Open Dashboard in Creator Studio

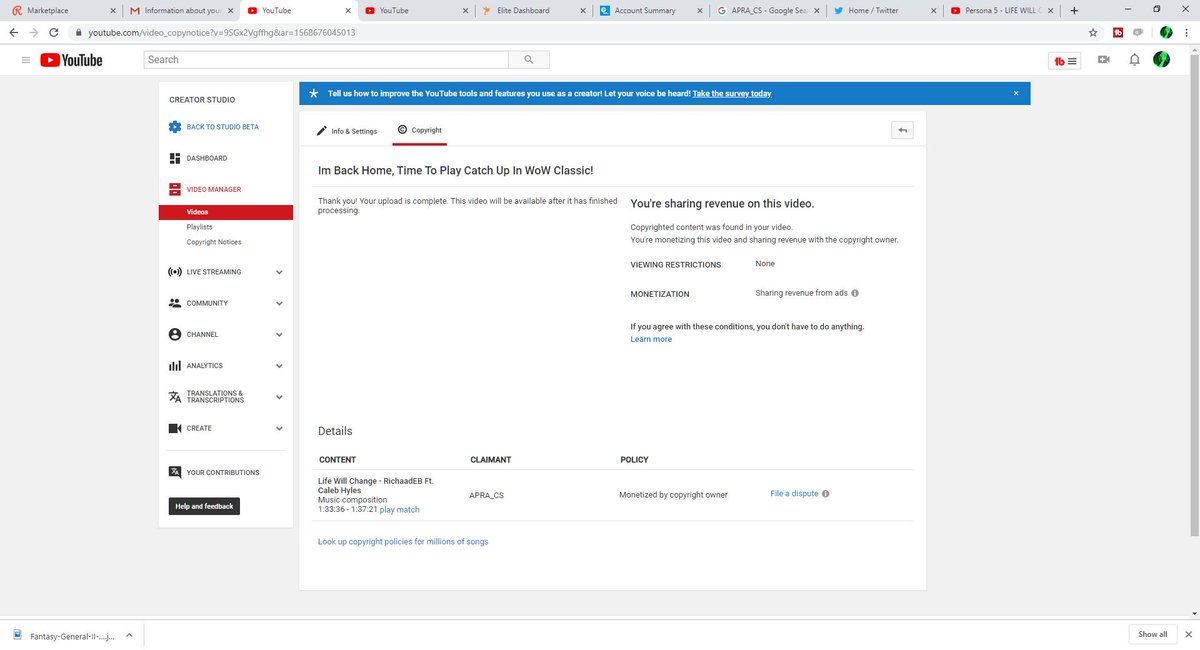pyautogui.click(x=198, y=158)
